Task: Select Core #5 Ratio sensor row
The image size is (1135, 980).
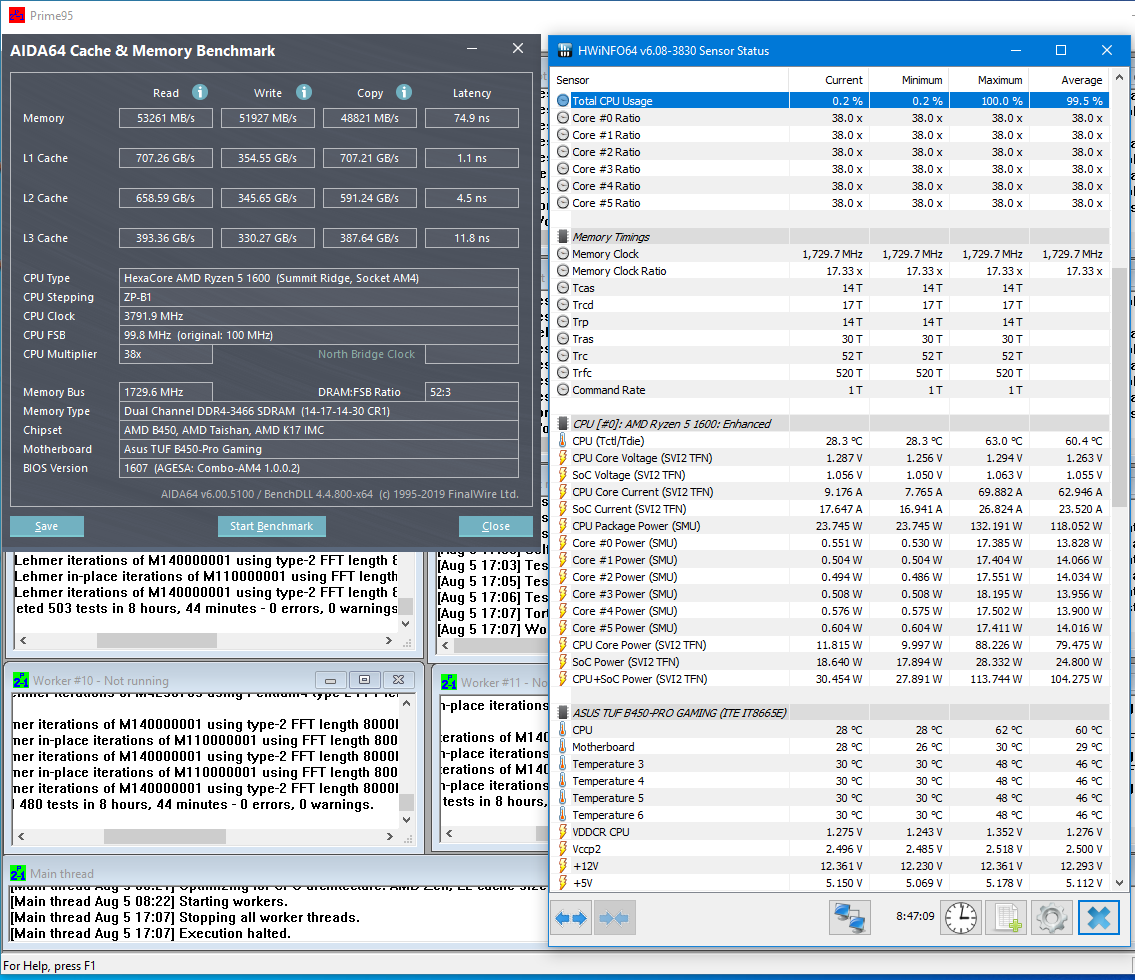Action: coord(831,203)
